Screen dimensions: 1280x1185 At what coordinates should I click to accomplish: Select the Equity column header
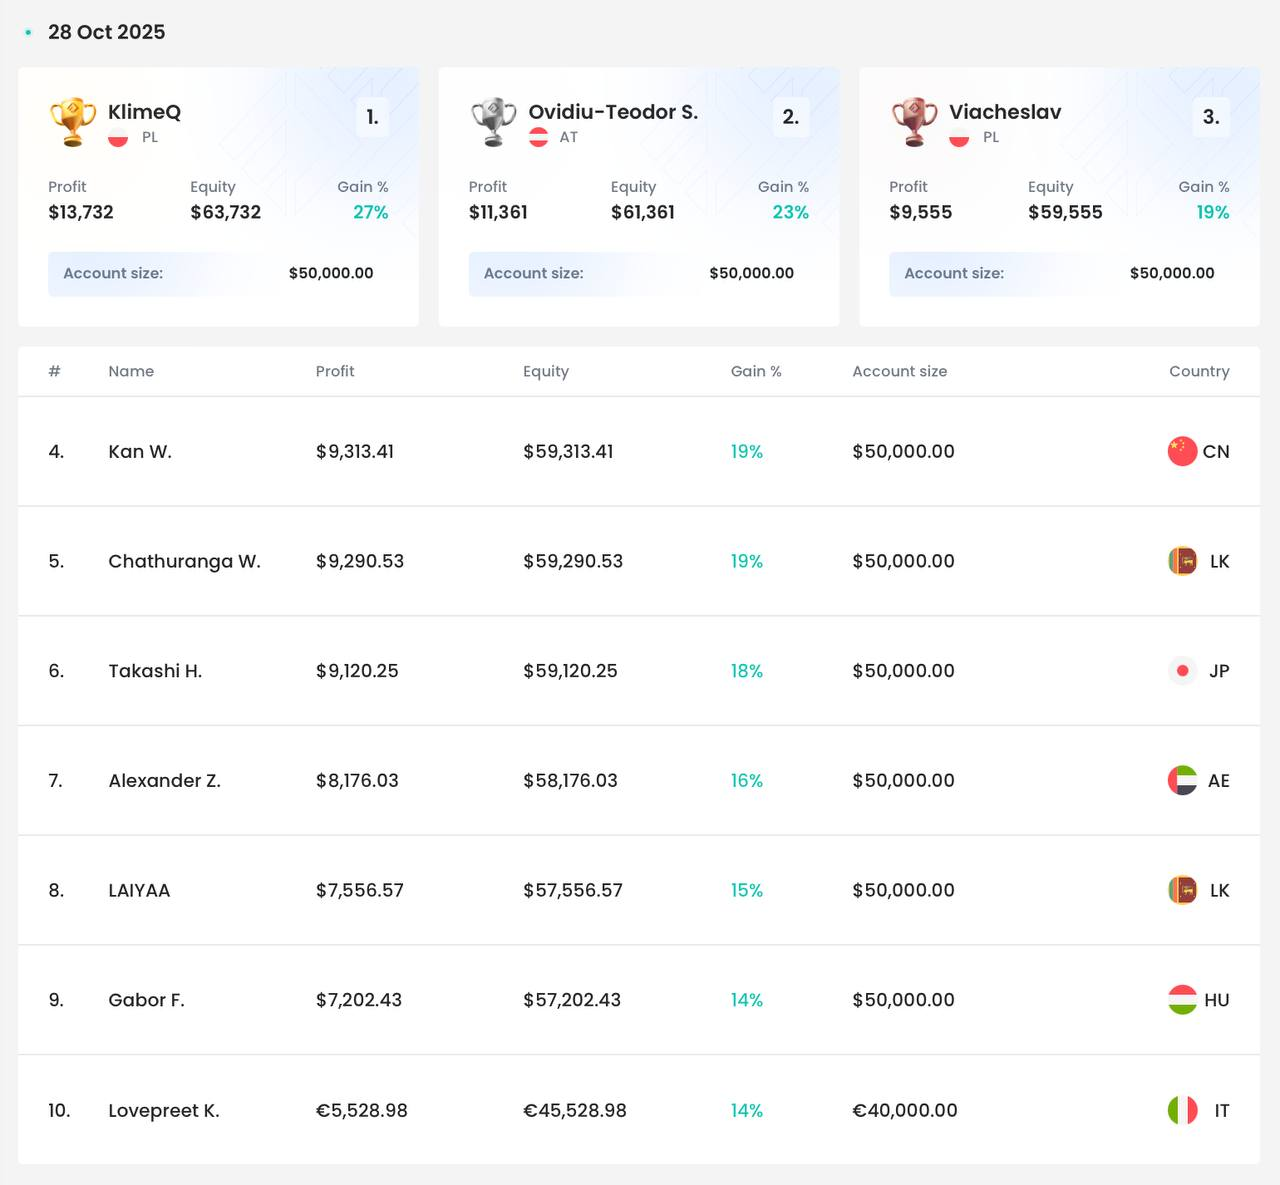(x=546, y=371)
